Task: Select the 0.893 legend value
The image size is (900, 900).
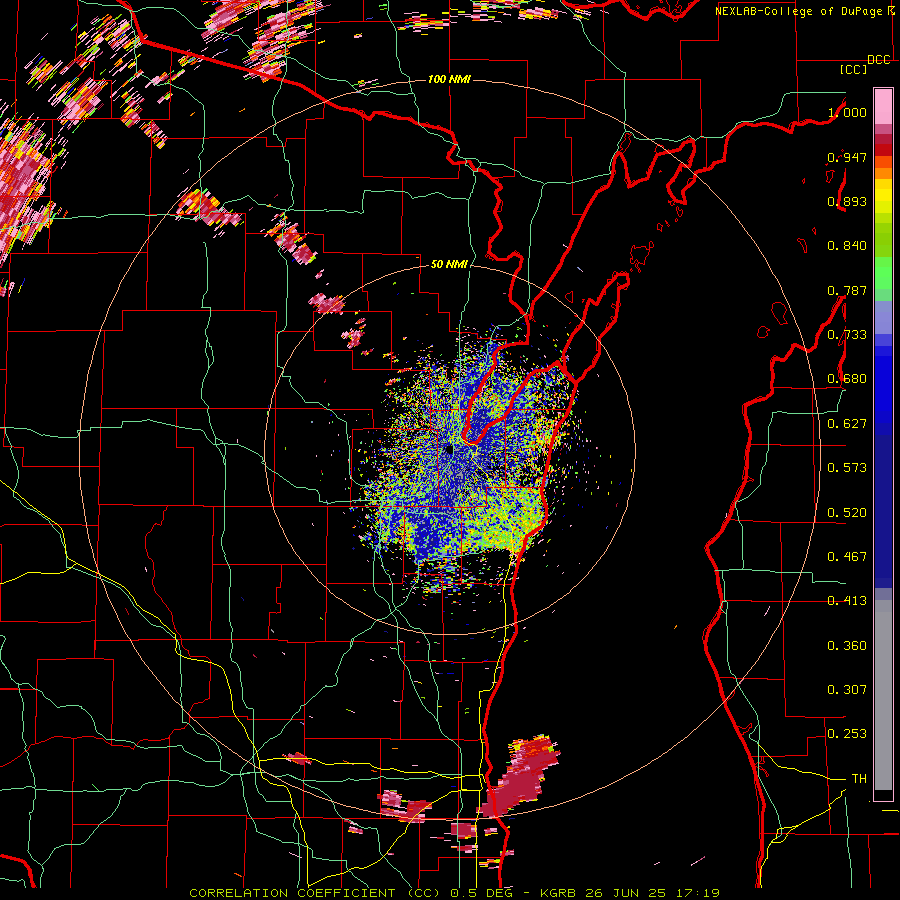Action: tap(847, 201)
